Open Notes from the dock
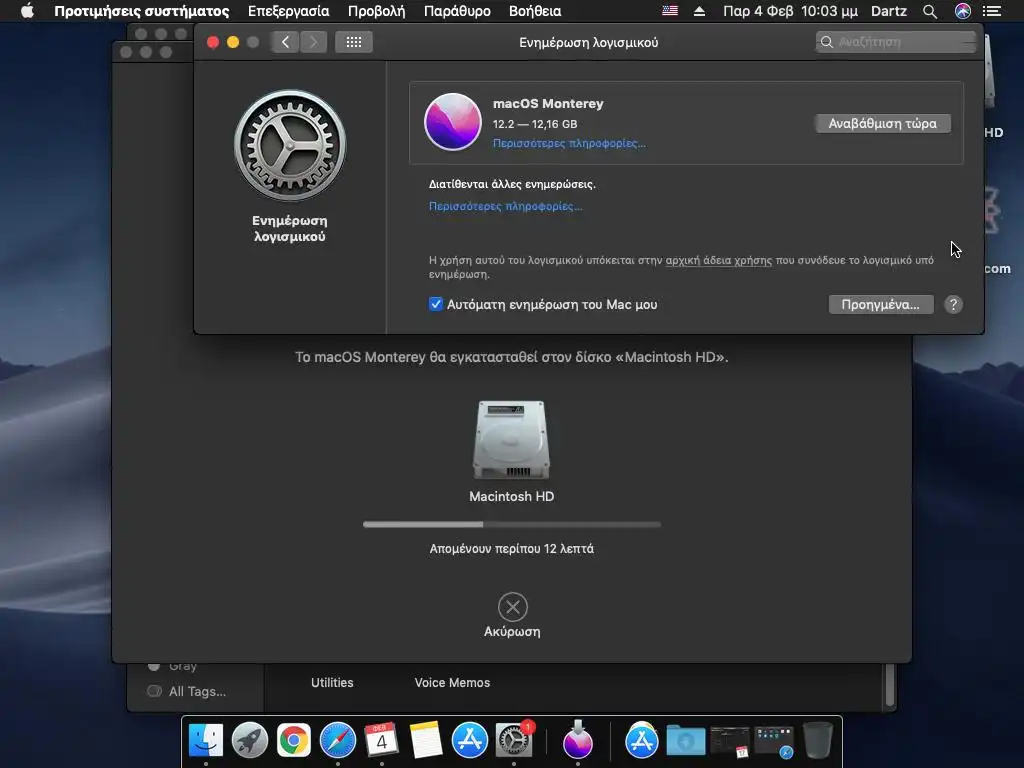Image resolution: width=1024 pixels, height=768 pixels. [x=426, y=741]
